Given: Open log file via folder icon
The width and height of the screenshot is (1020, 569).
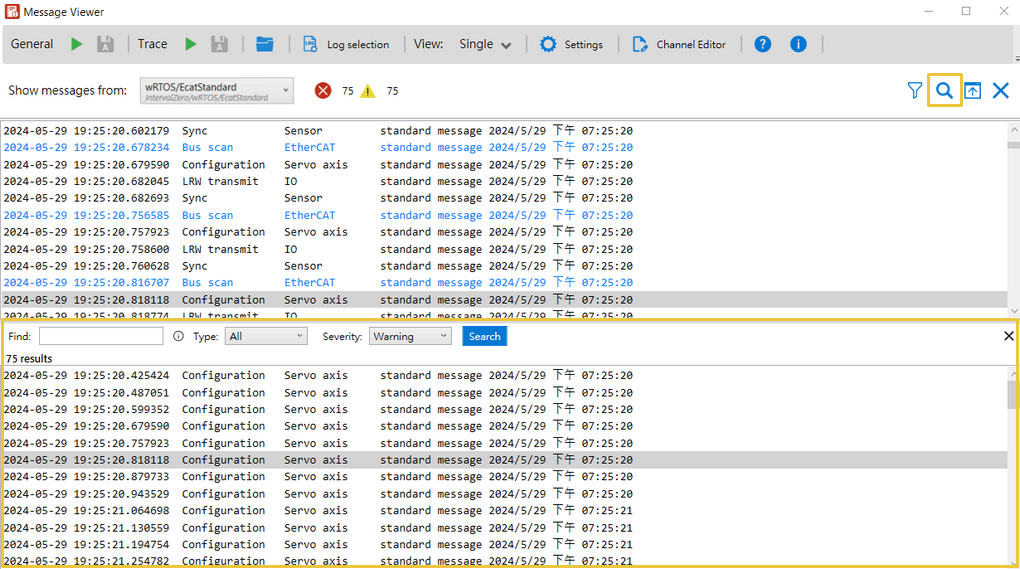Looking at the screenshot, I should [x=264, y=44].
